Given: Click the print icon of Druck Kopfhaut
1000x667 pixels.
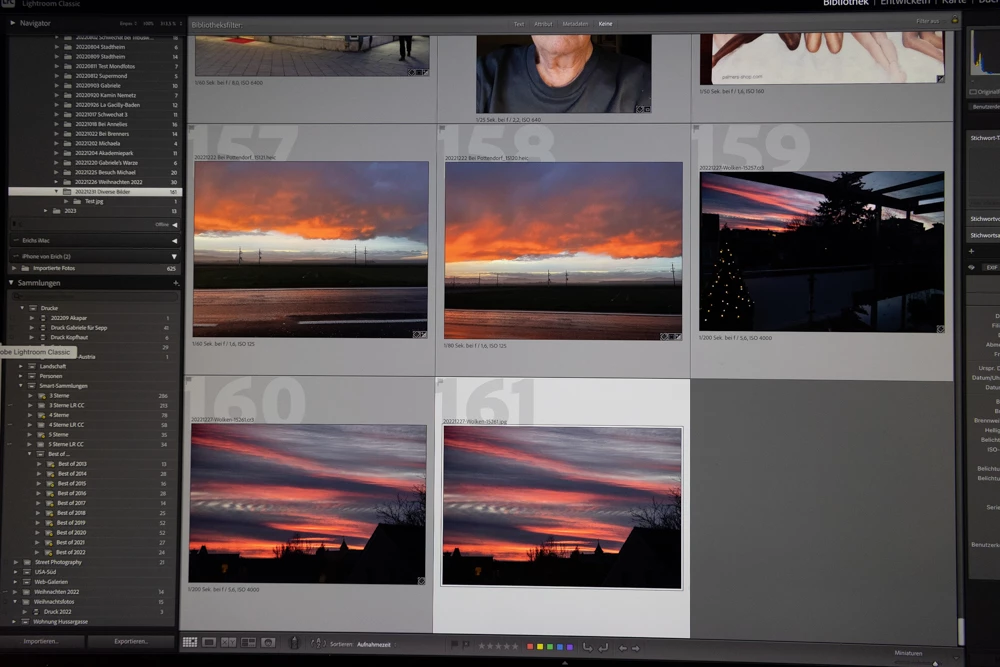Looking at the screenshot, I should point(43,337).
